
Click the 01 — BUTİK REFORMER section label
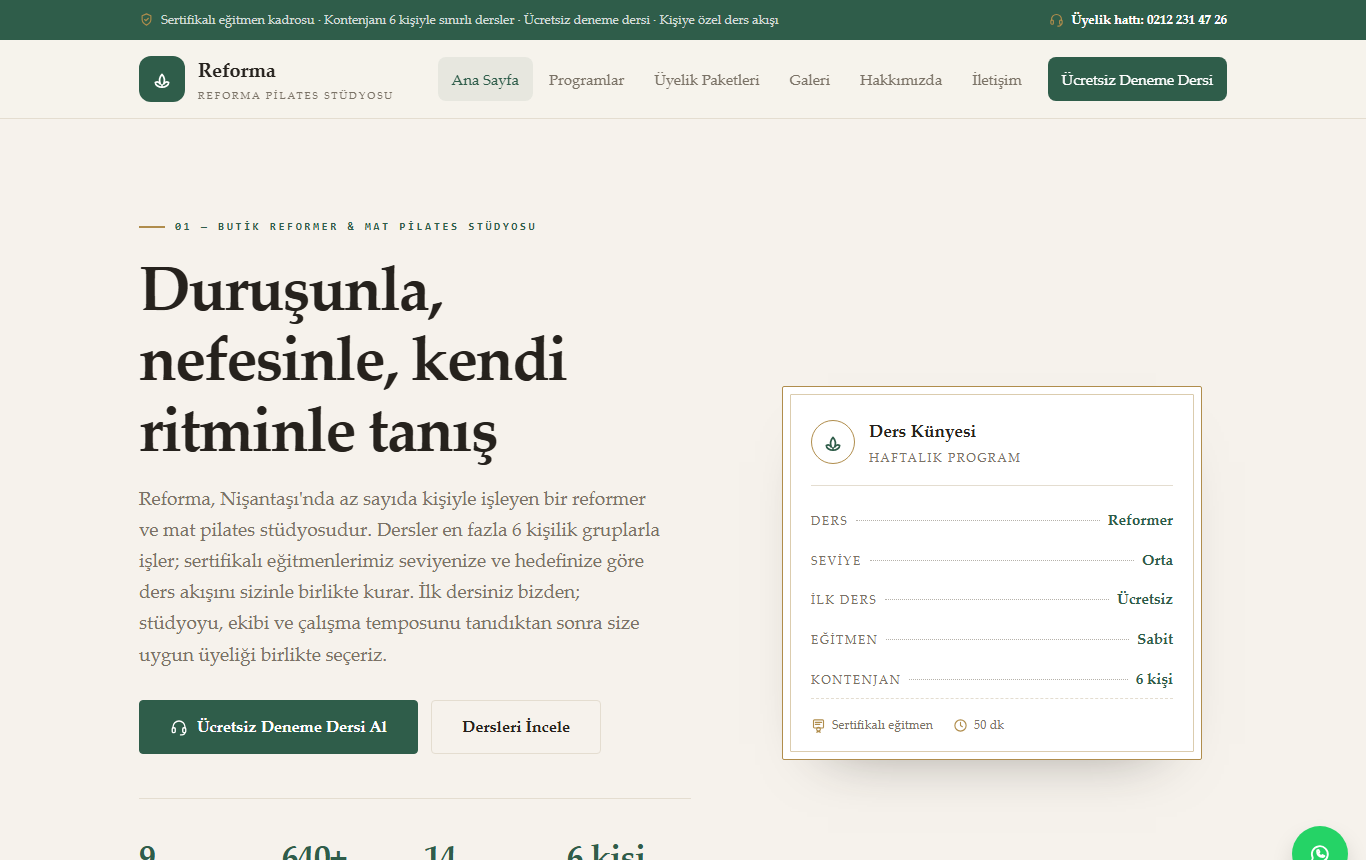[x=355, y=227]
